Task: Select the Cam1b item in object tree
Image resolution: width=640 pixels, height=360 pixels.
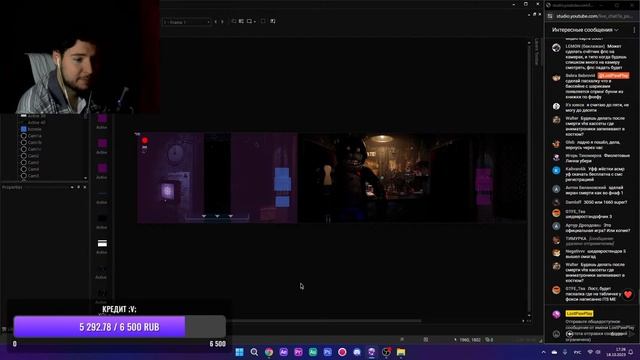Action: point(31,142)
